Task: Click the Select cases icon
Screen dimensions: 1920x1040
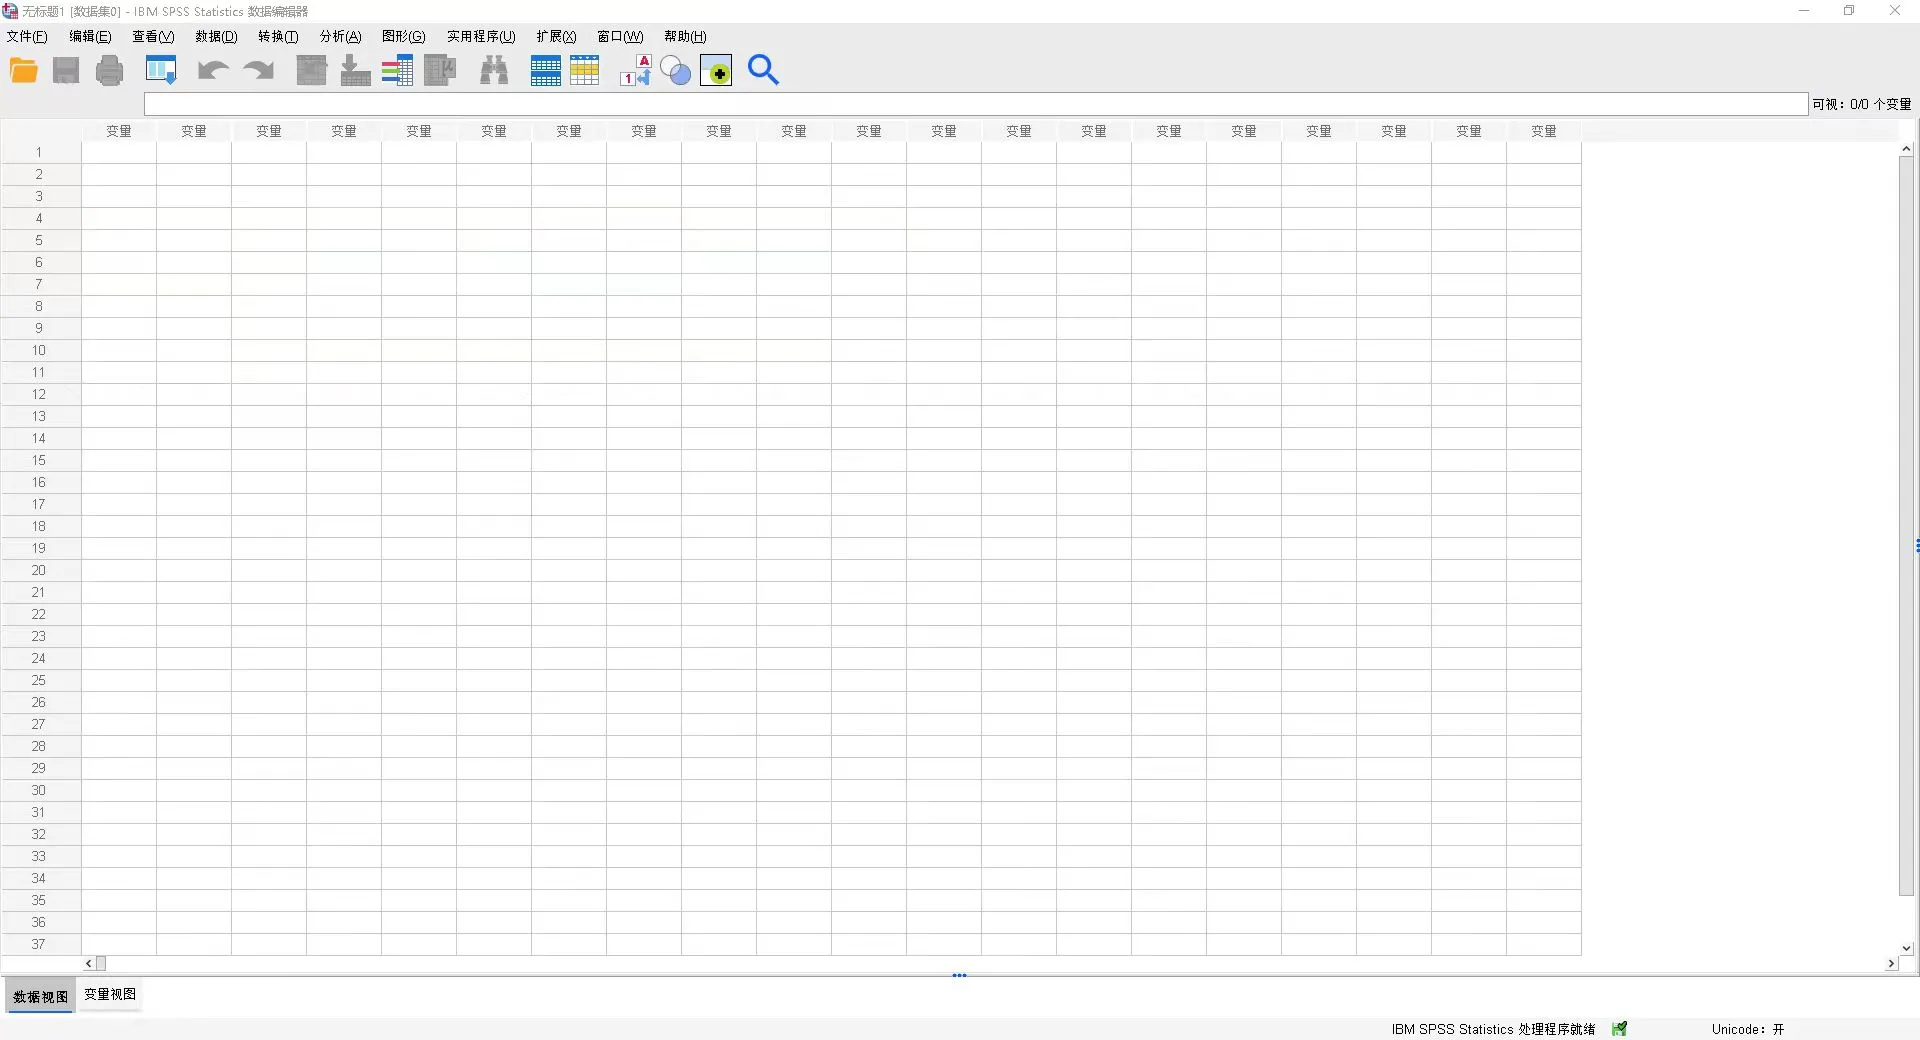Action: pyautogui.click(x=585, y=70)
